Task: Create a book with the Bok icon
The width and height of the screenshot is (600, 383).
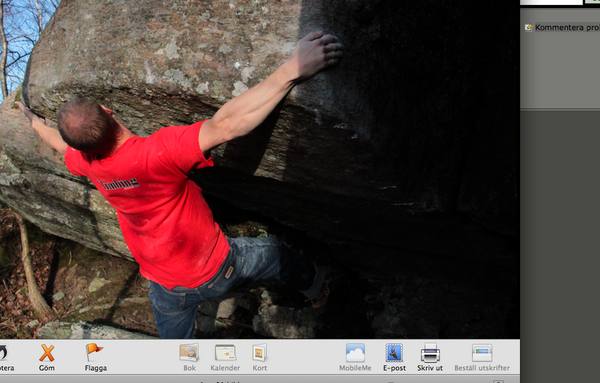Action: click(x=189, y=352)
